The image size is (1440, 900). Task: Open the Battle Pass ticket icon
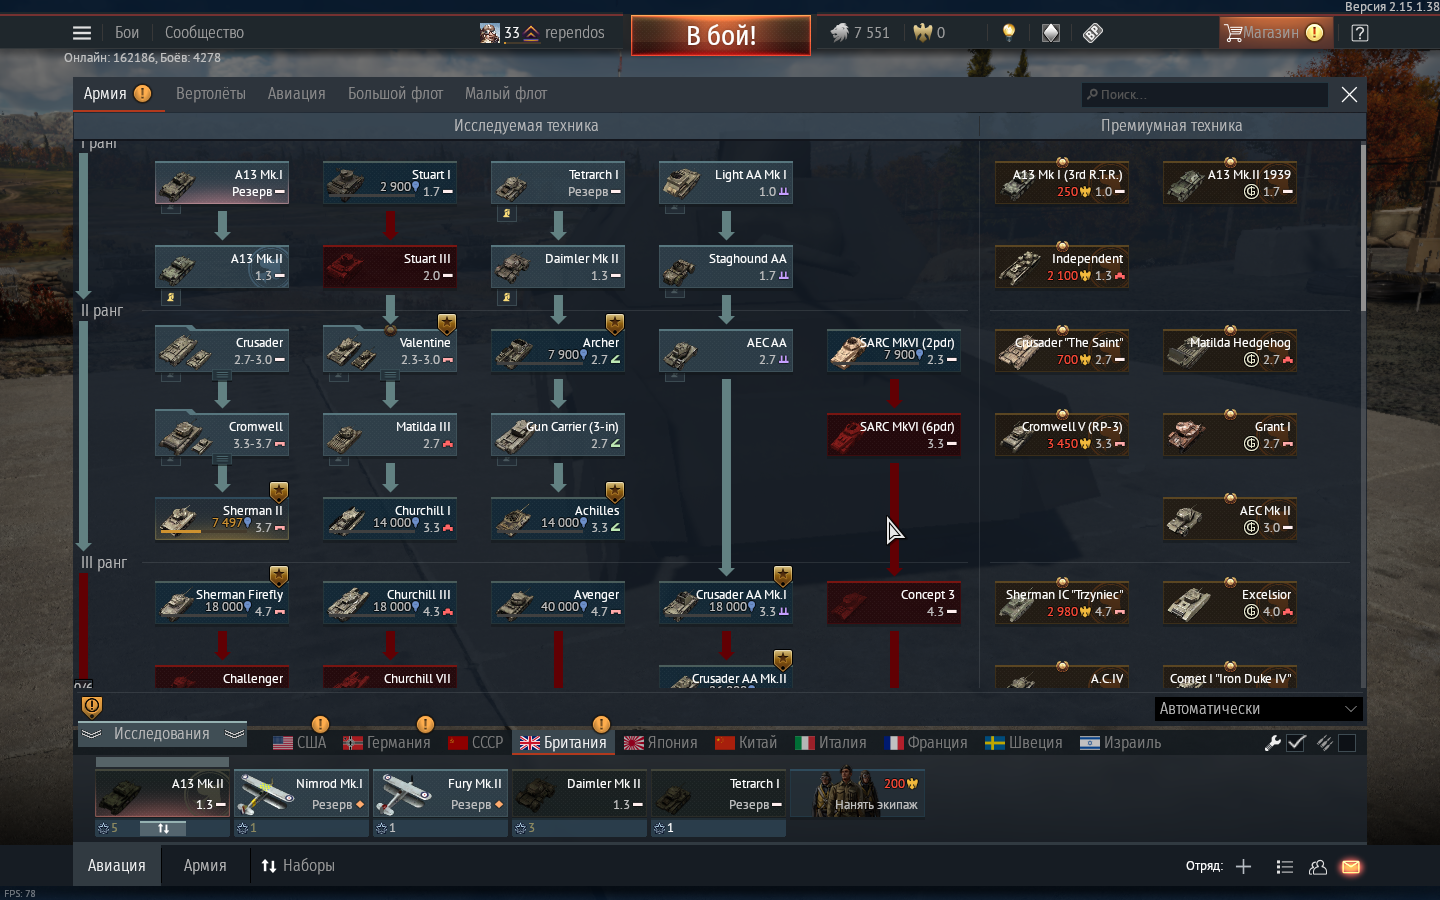(x=1093, y=33)
